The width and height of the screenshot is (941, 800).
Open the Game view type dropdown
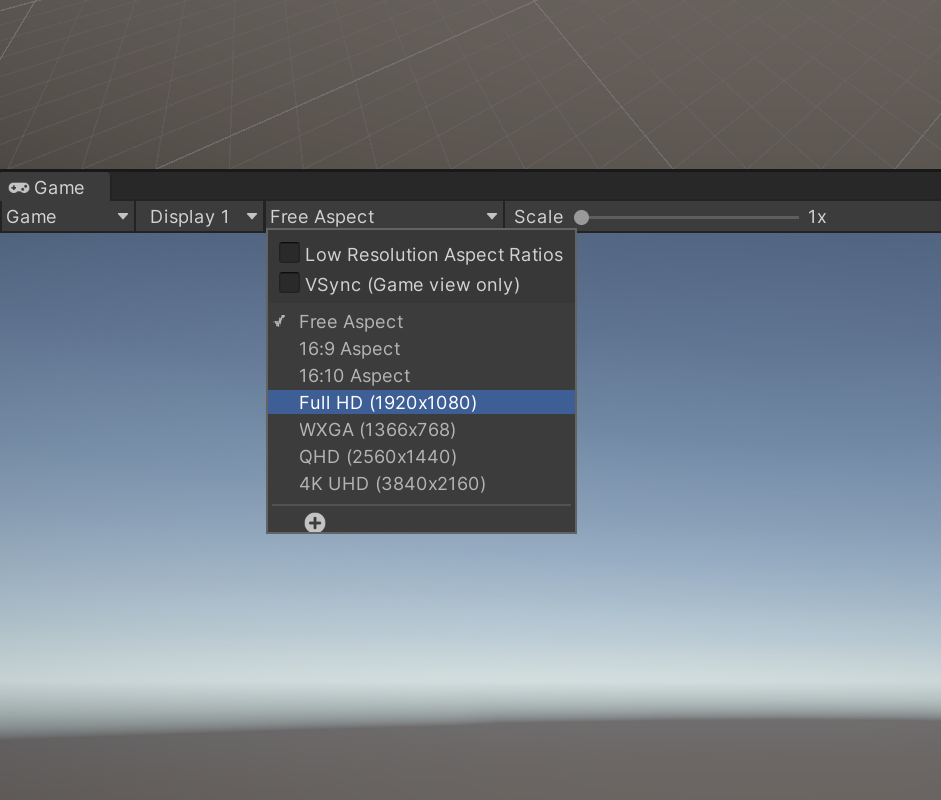click(x=67, y=217)
